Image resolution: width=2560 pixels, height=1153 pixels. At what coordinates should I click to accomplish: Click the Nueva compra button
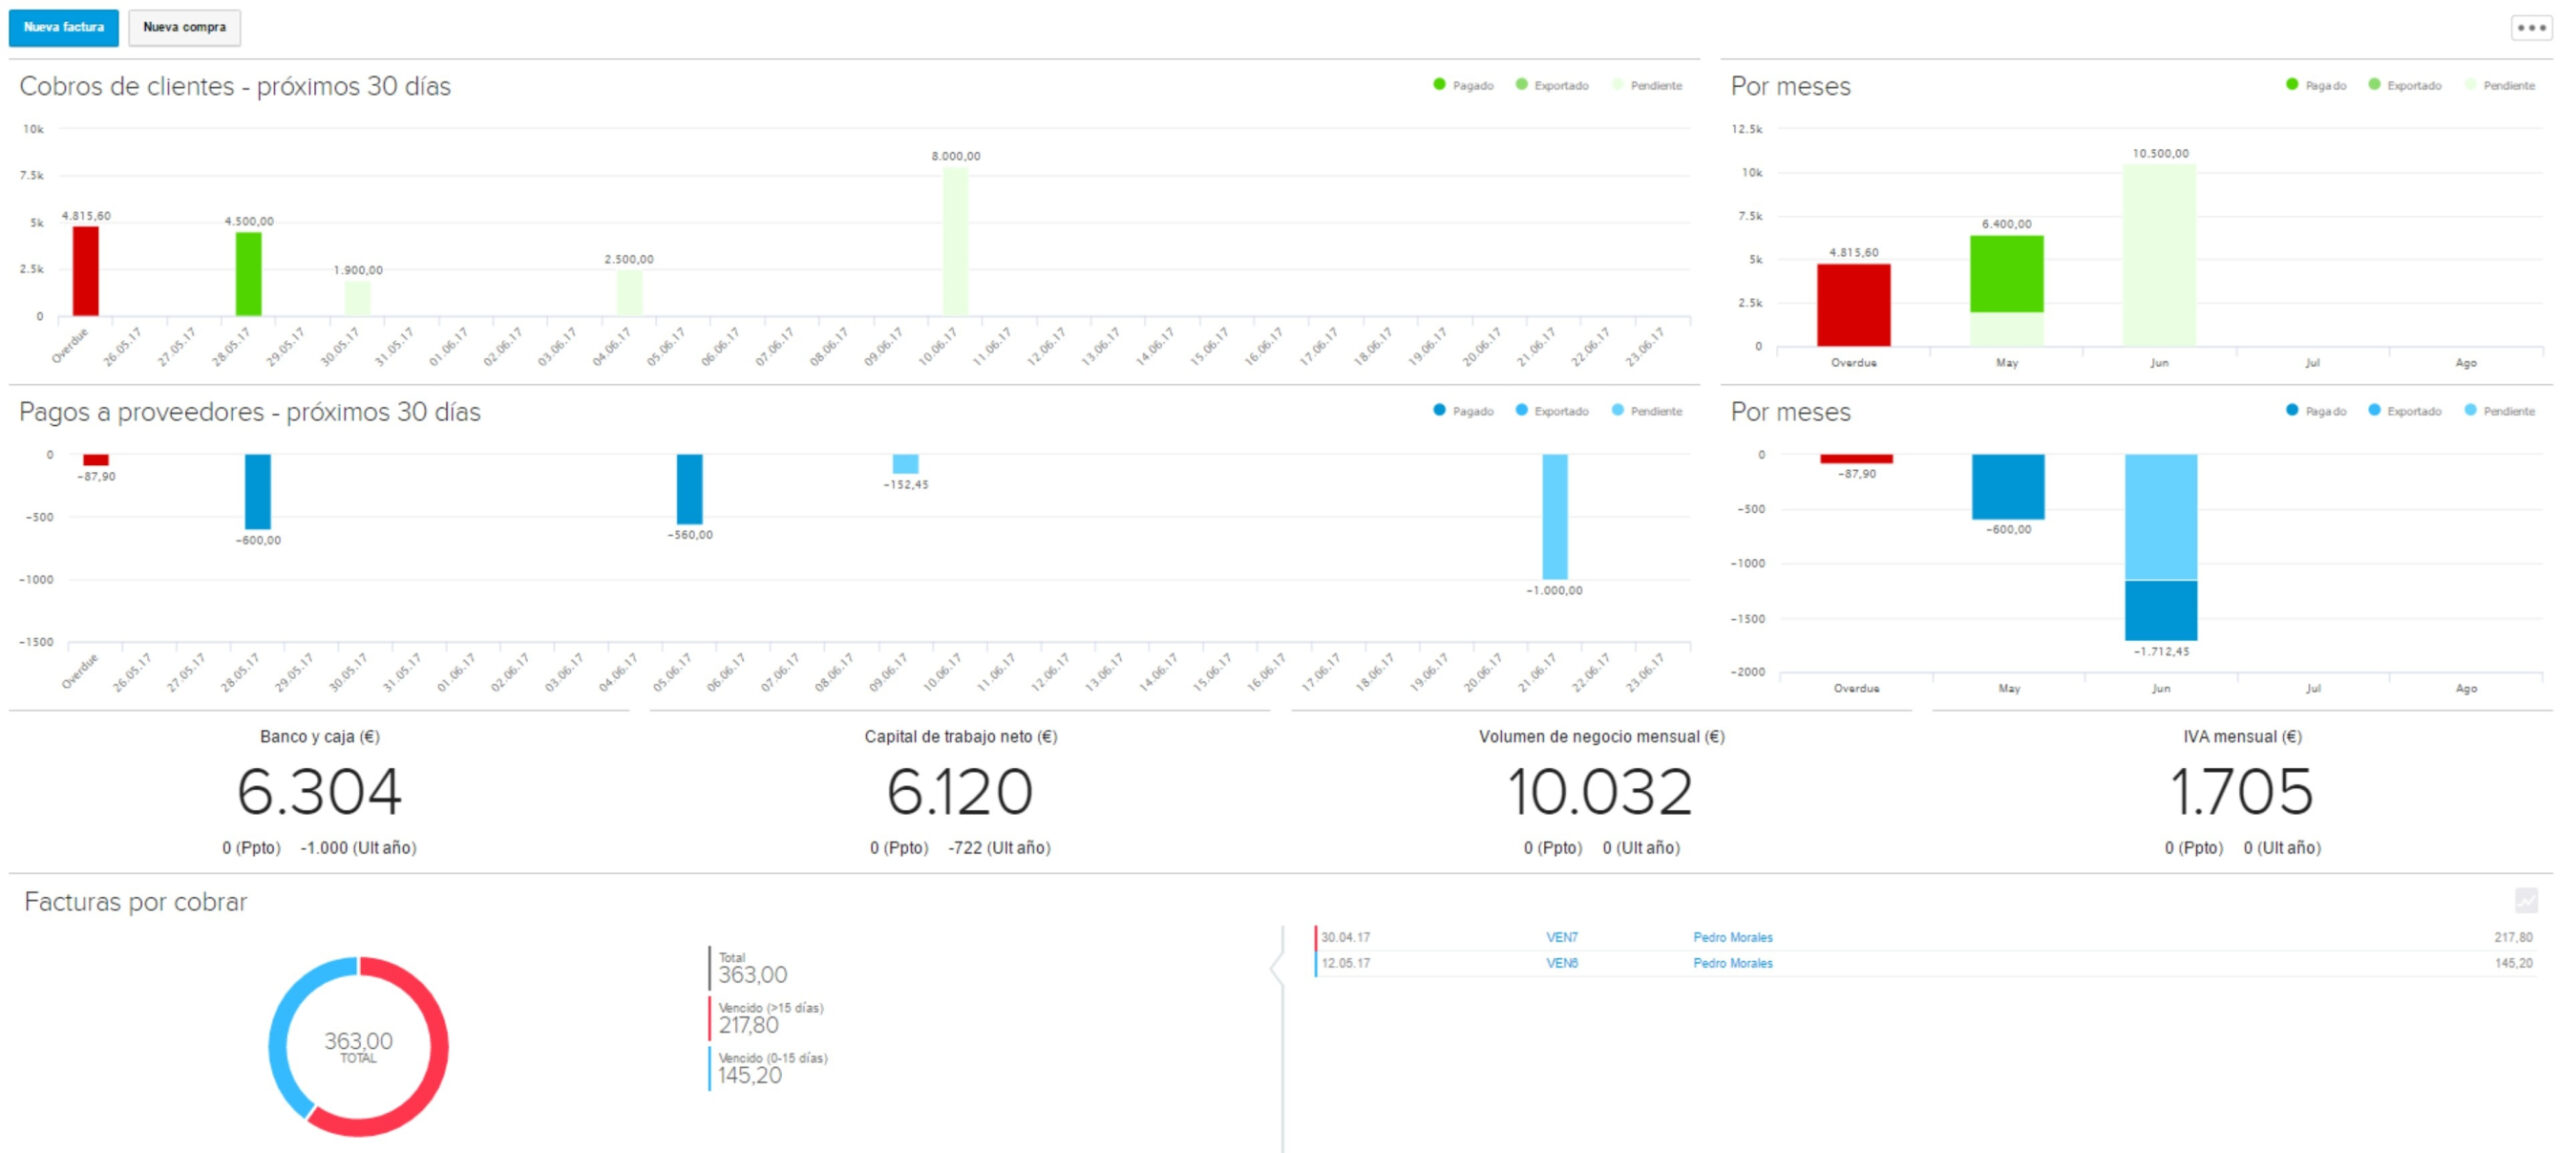[x=186, y=28]
